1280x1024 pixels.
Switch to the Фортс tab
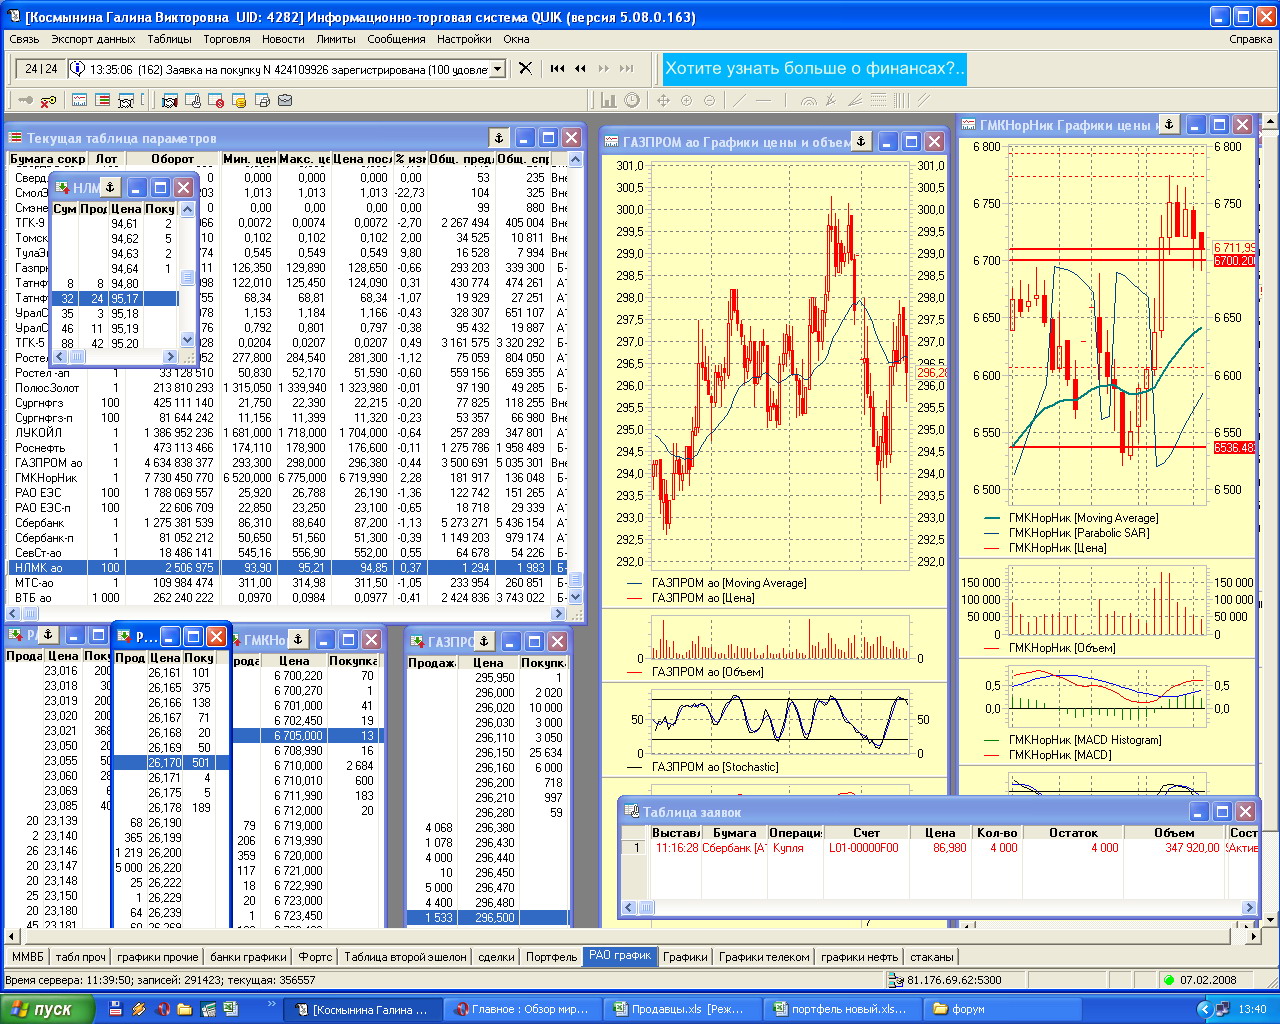tap(315, 957)
